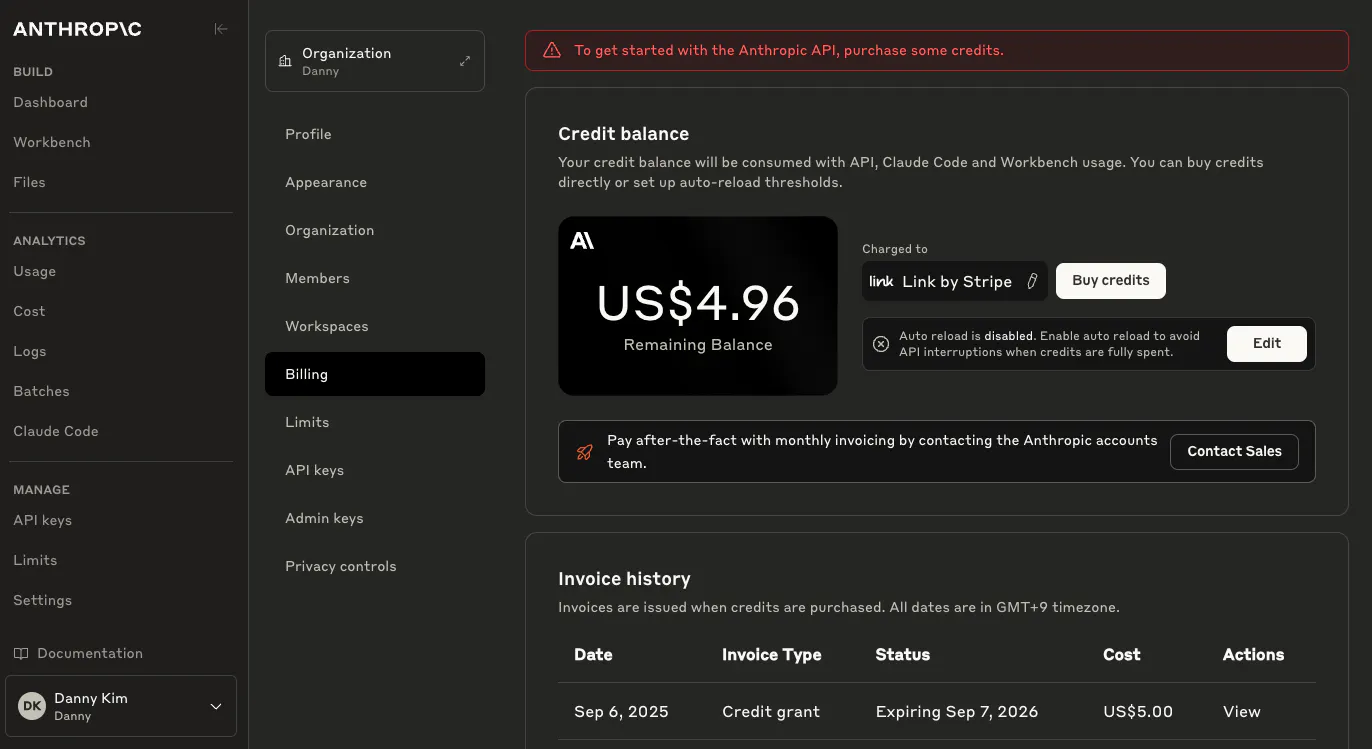Click the DK user avatar

coord(32,706)
